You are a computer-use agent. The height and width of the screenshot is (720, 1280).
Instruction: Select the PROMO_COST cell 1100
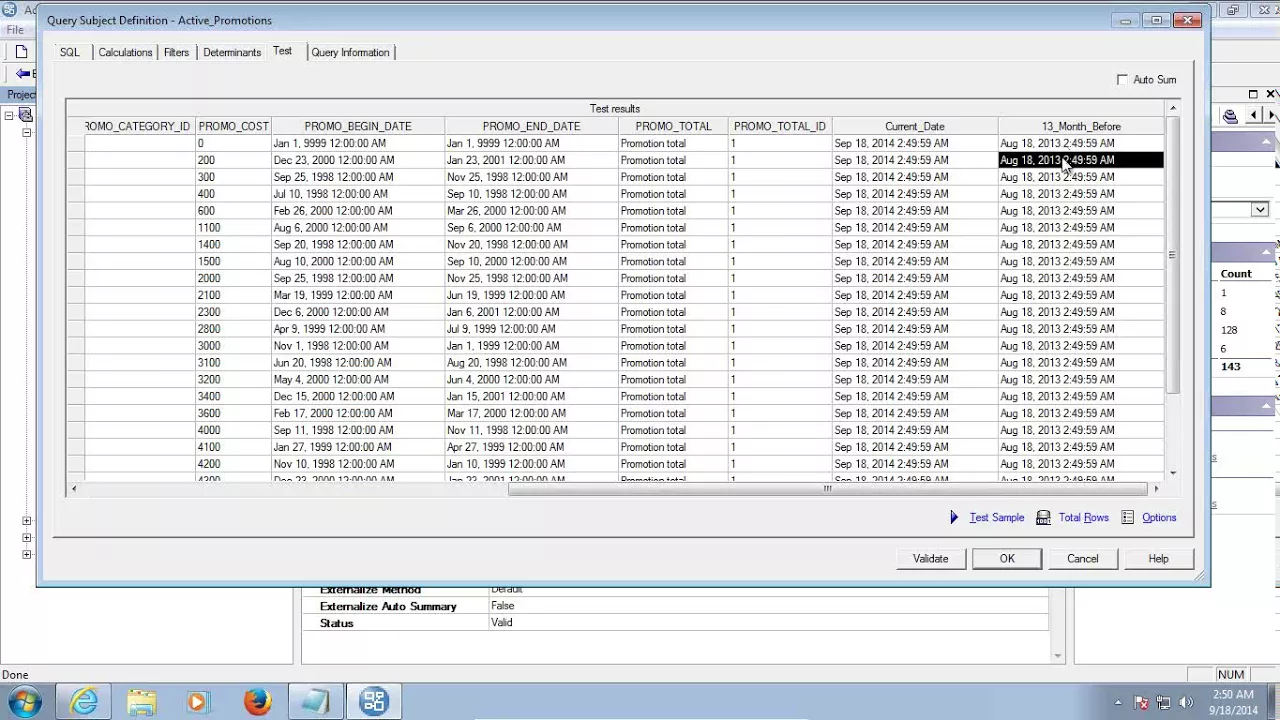(233, 227)
